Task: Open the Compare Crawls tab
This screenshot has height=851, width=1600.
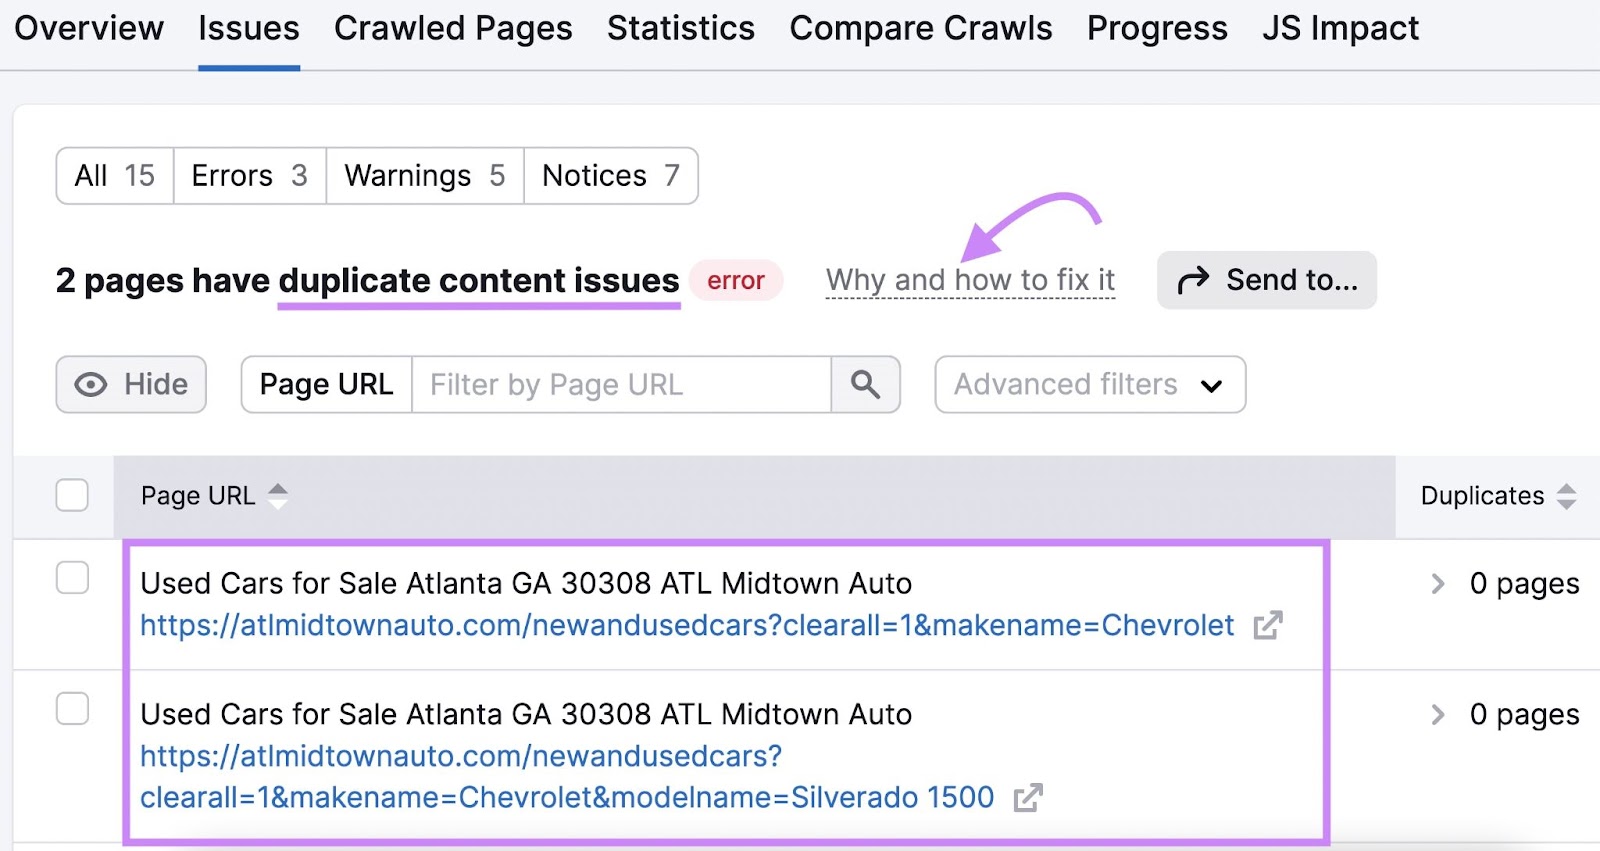Action: [920, 28]
